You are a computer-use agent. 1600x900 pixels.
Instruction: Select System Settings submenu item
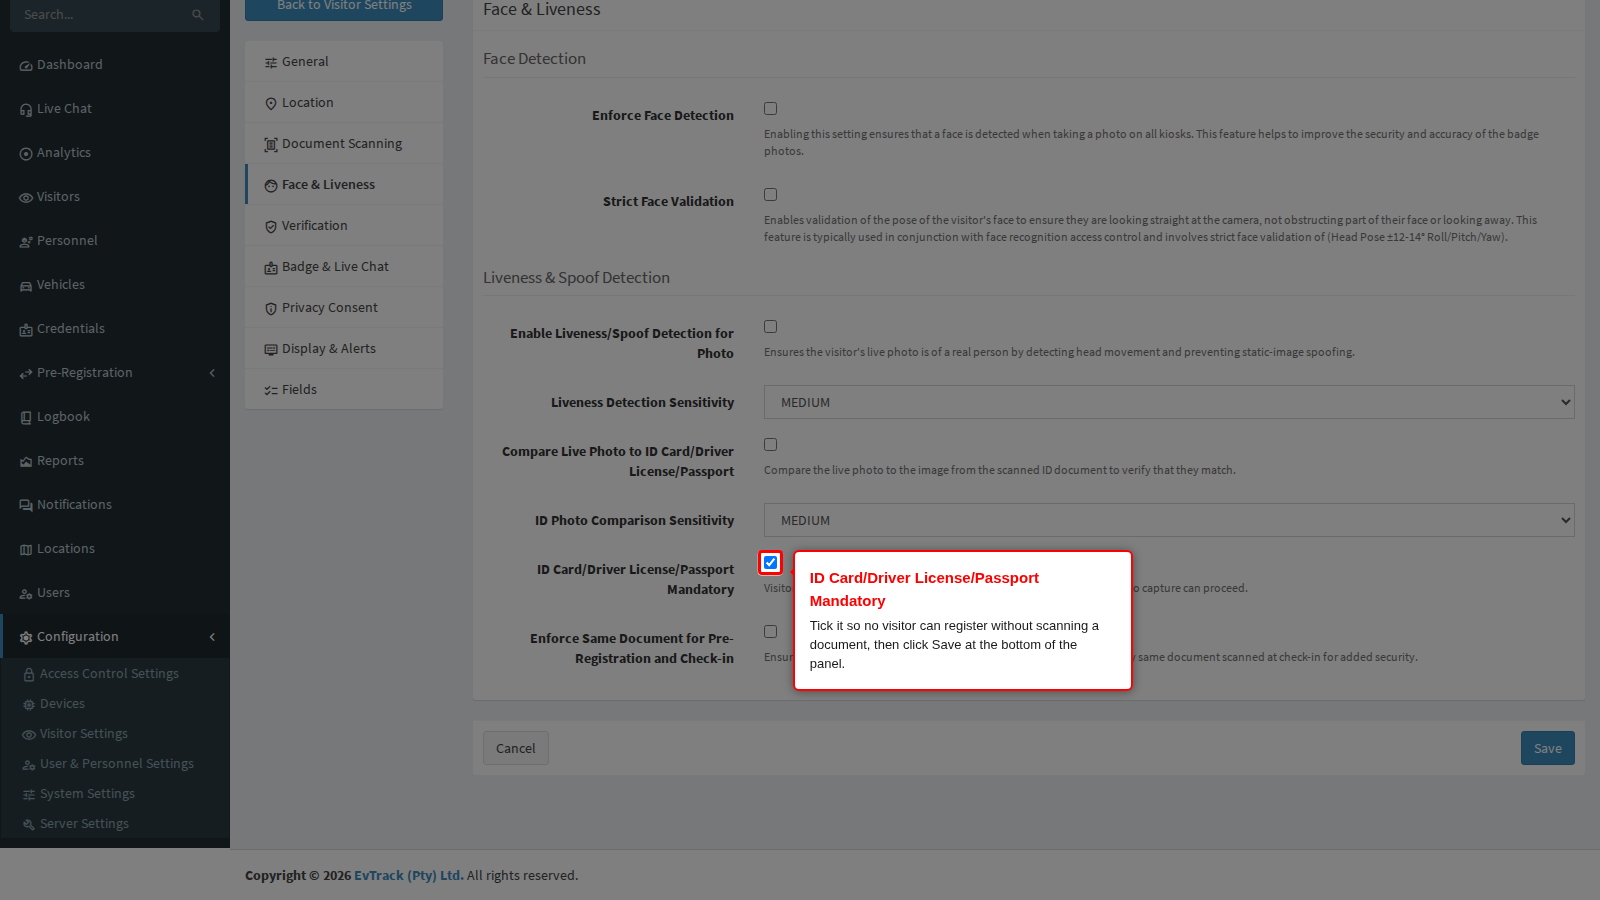click(x=115, y=794)
